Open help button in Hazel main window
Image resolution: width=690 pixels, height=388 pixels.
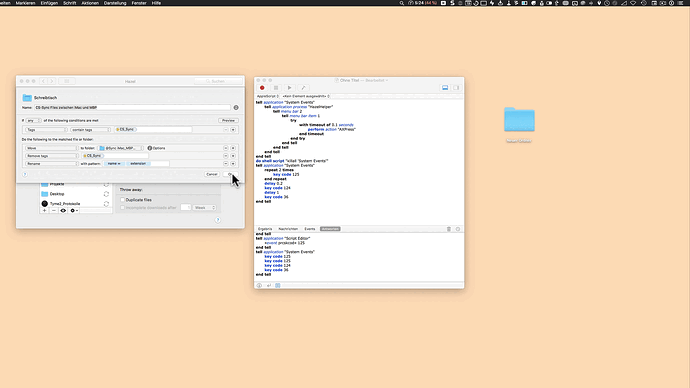(218, 220)
